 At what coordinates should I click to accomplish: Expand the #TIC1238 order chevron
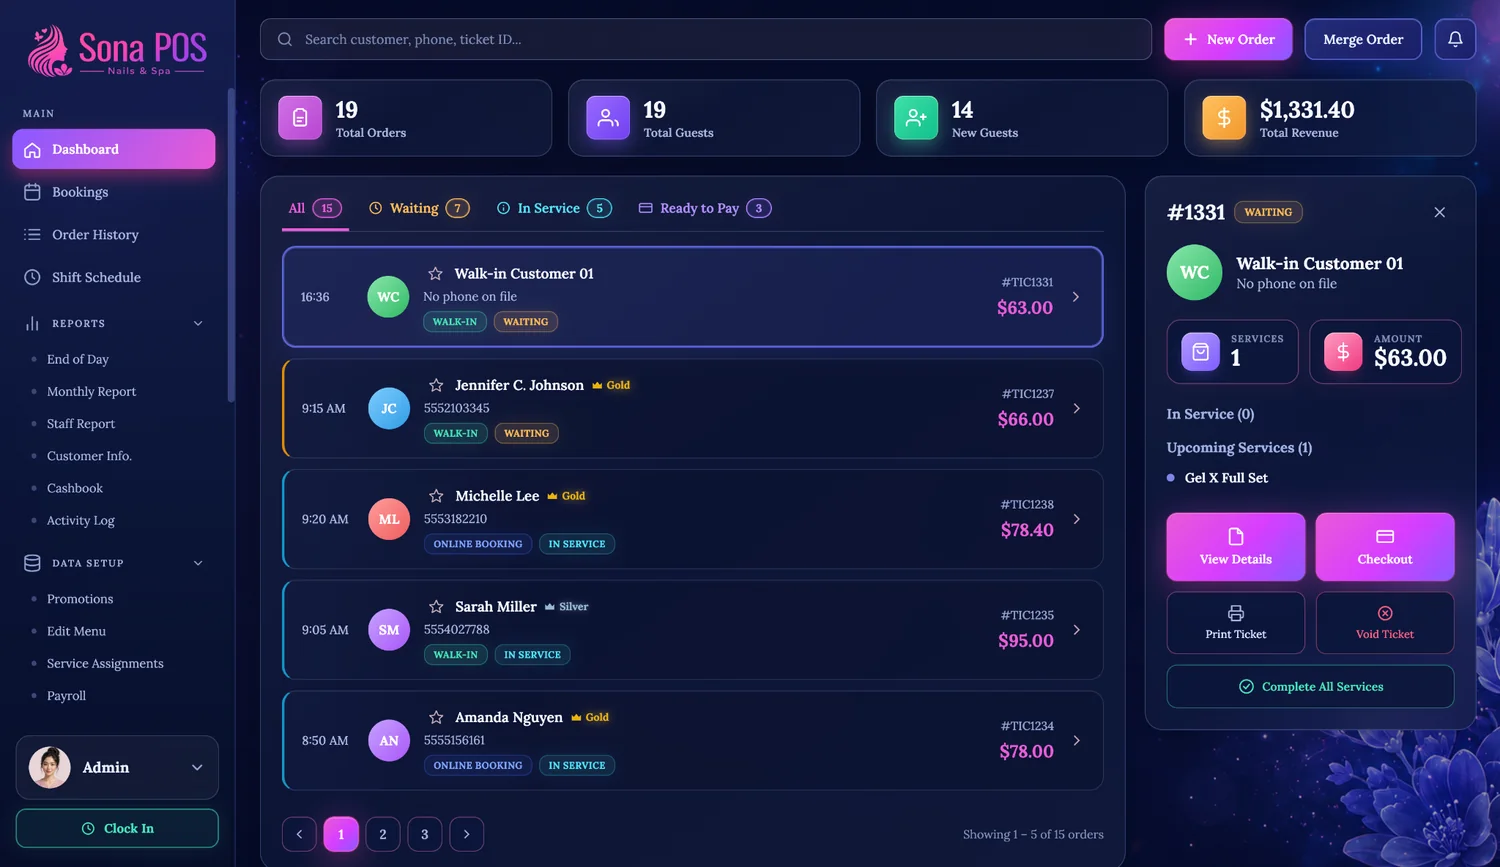click(x=1076, y=519)
